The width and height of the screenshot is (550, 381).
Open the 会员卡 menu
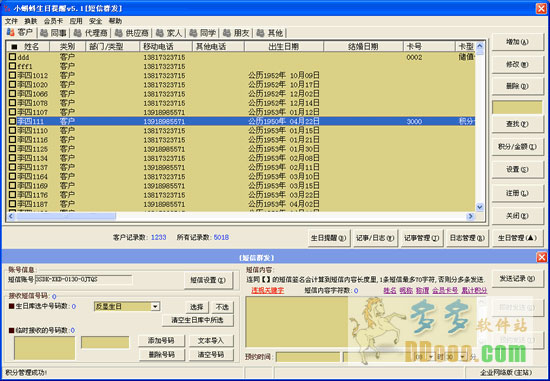(x=53, y=21)
